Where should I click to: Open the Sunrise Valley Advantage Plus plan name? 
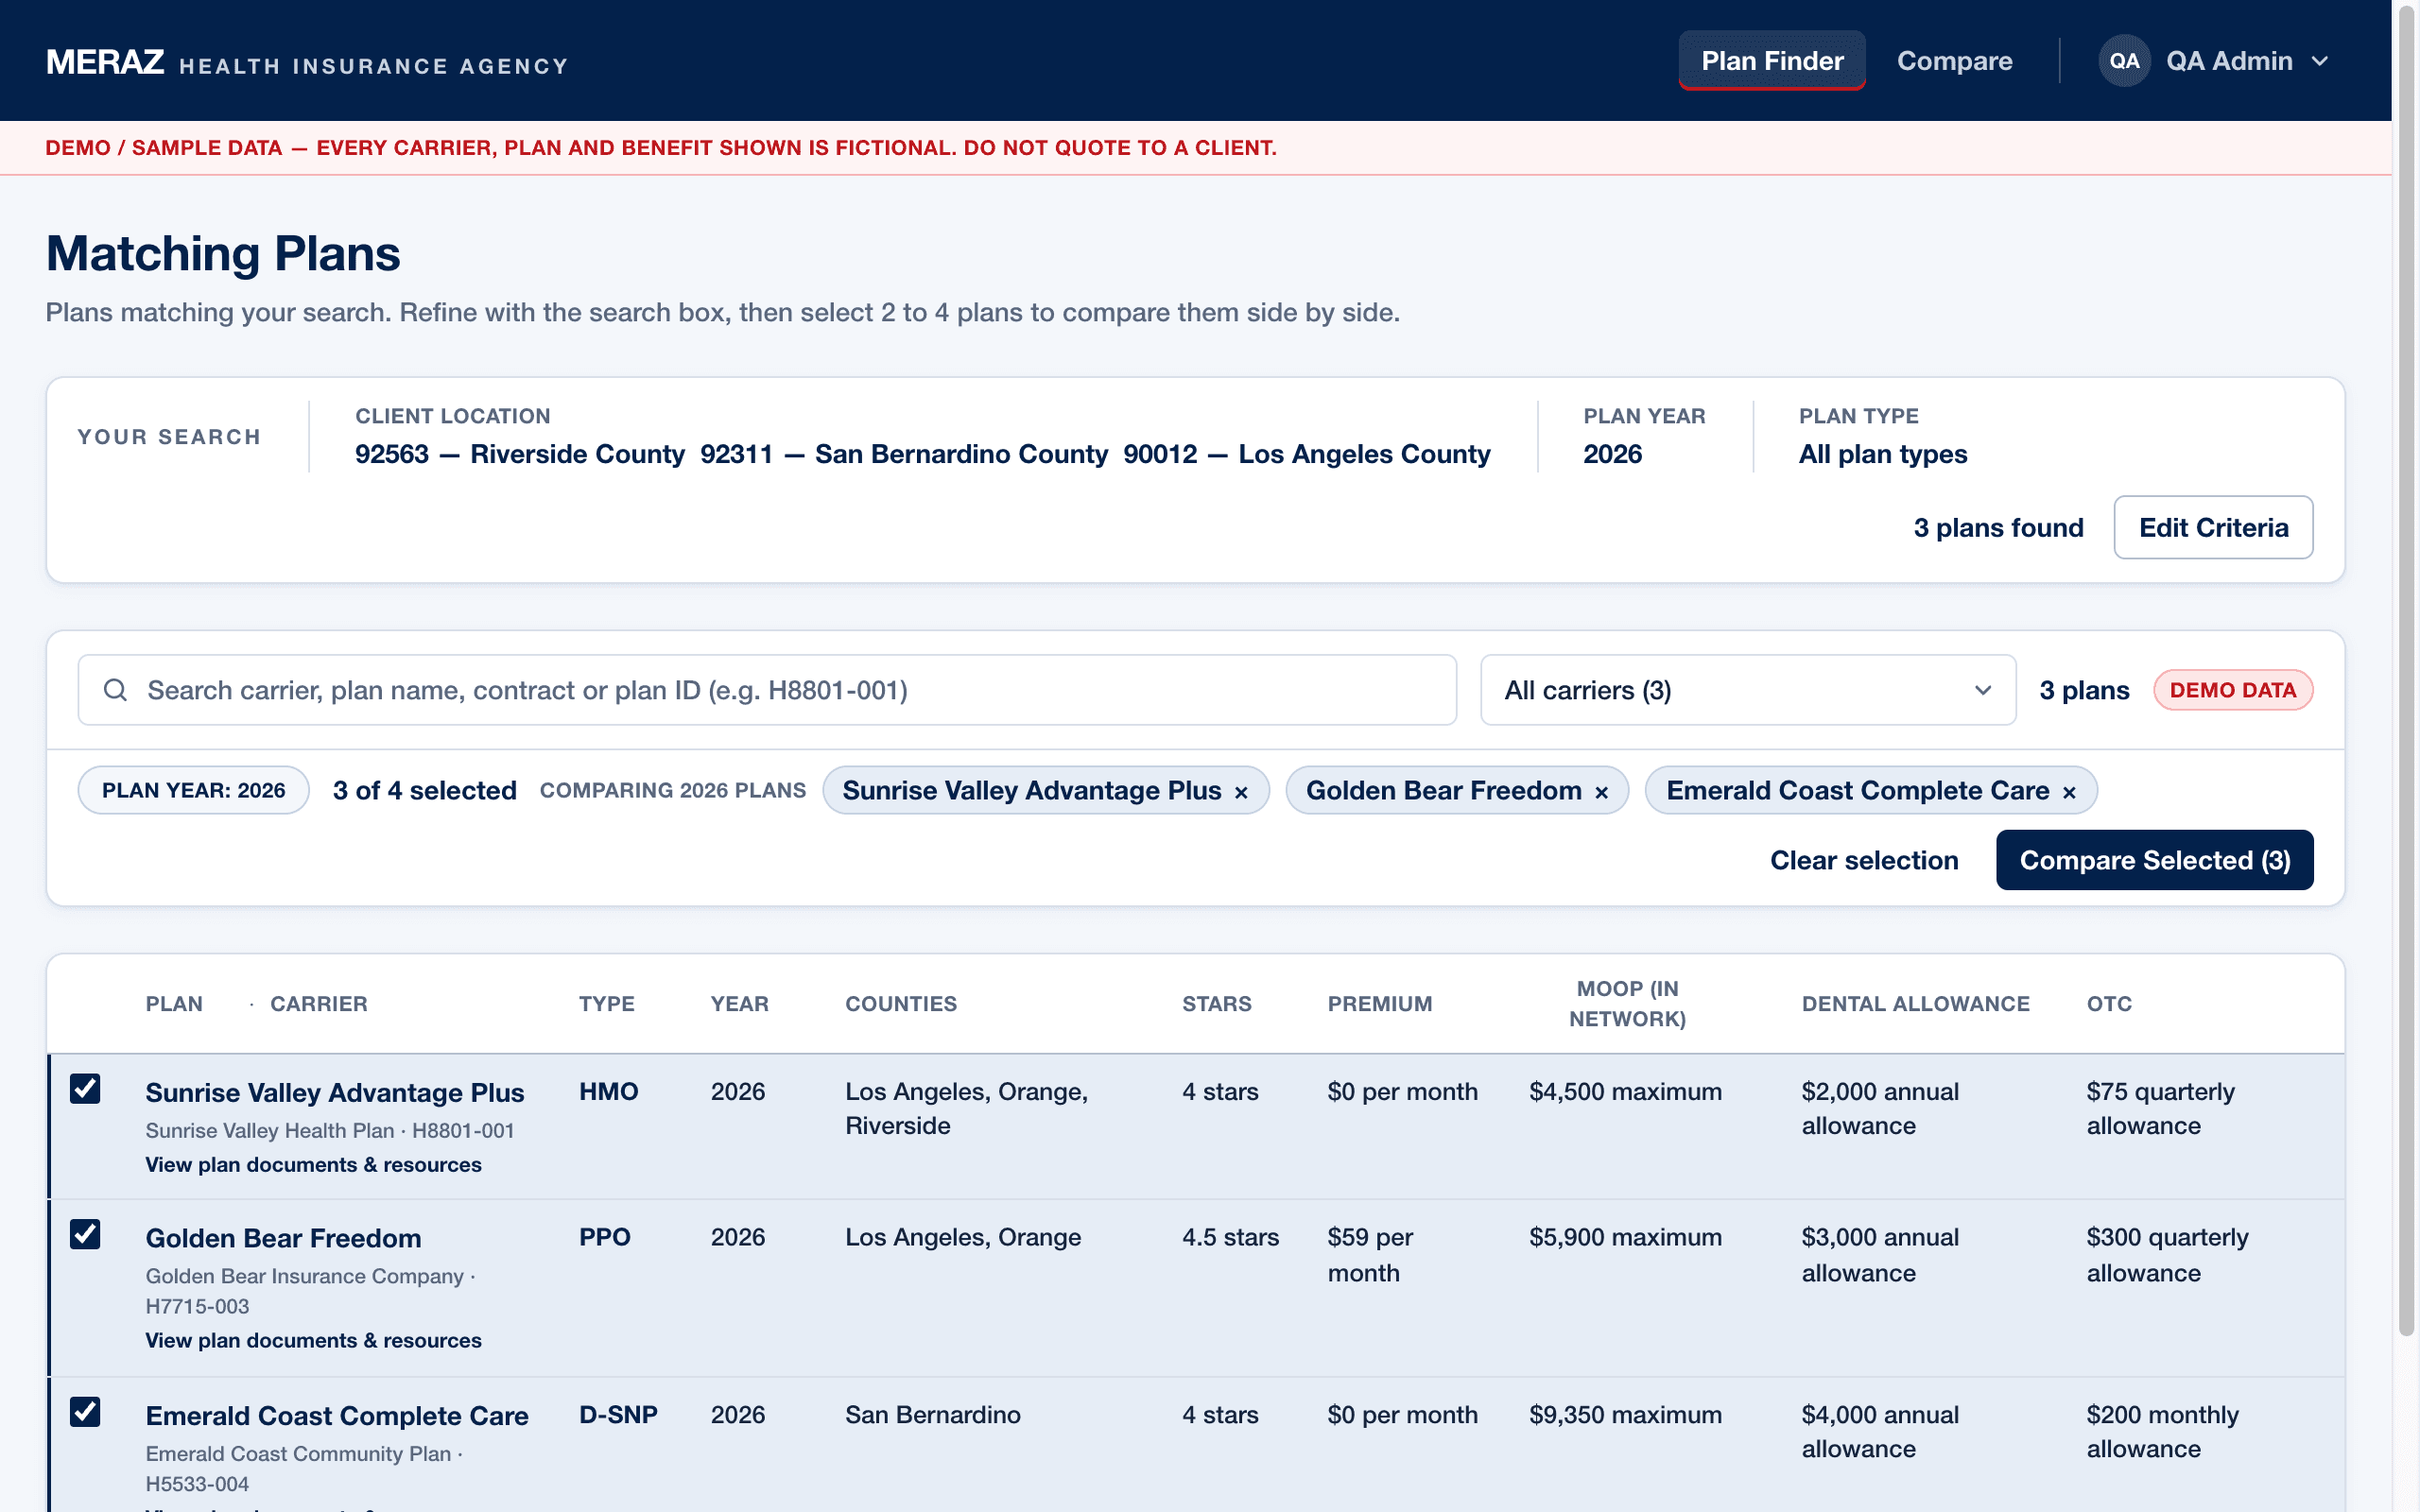tap(335, 1092)
